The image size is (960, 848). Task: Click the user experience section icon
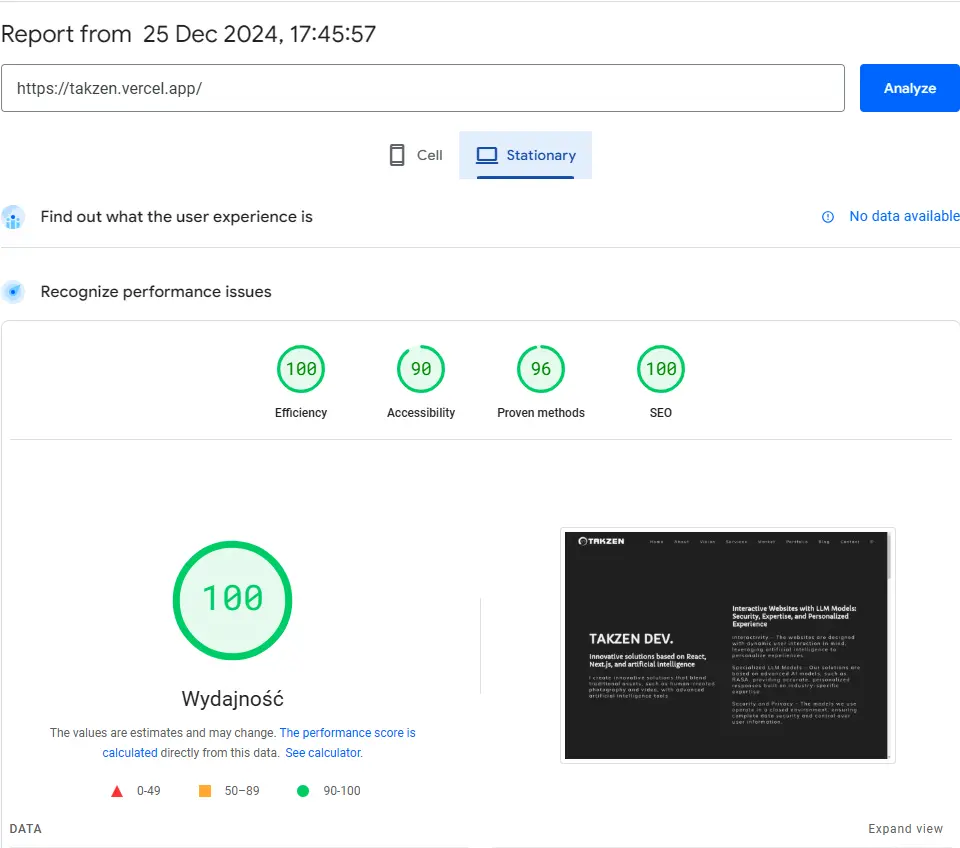point(13,217)
